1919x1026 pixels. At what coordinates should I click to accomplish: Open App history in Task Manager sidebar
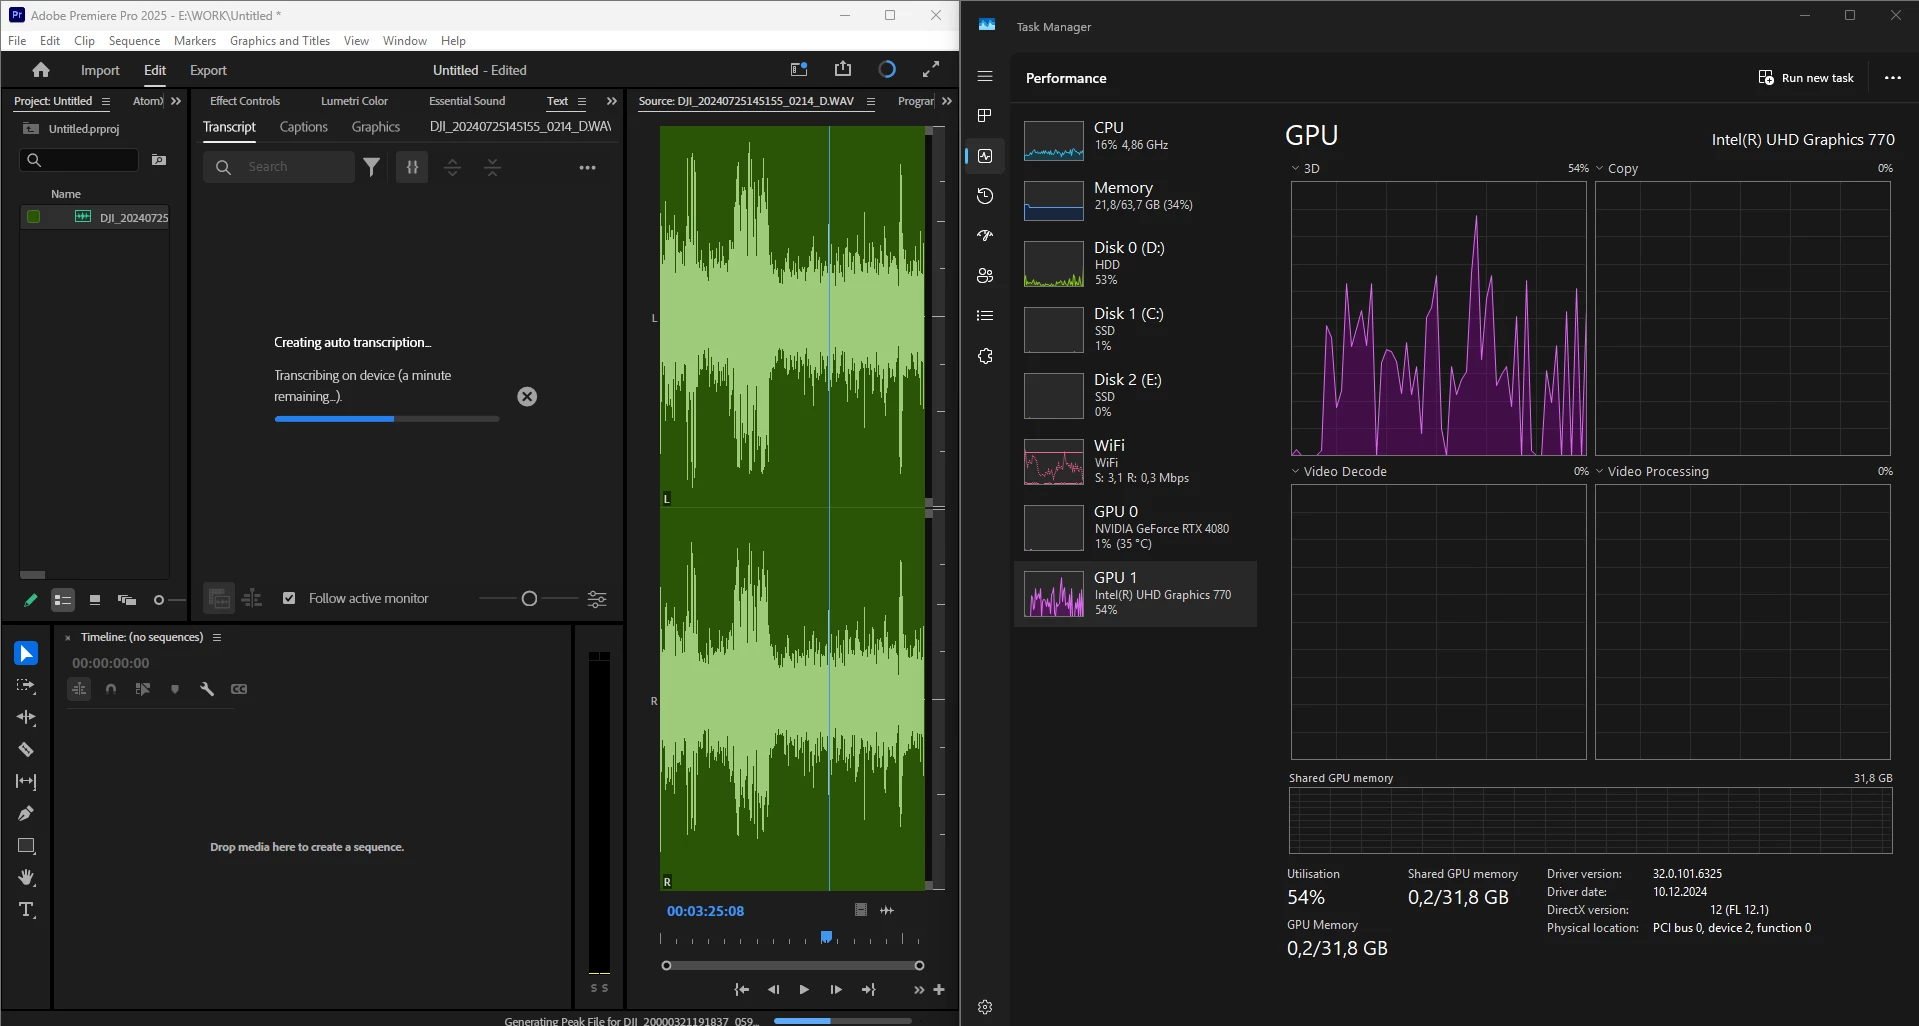pyautogui.click(x=985, y=196)
